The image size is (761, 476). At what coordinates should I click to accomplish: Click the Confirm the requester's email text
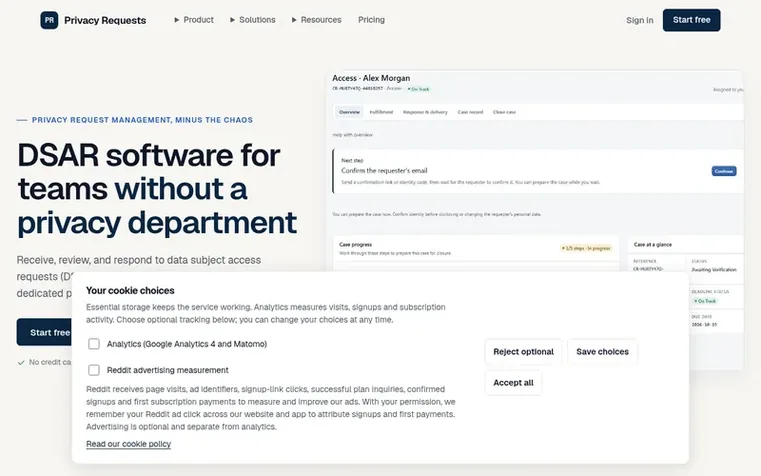click(384, 171)
